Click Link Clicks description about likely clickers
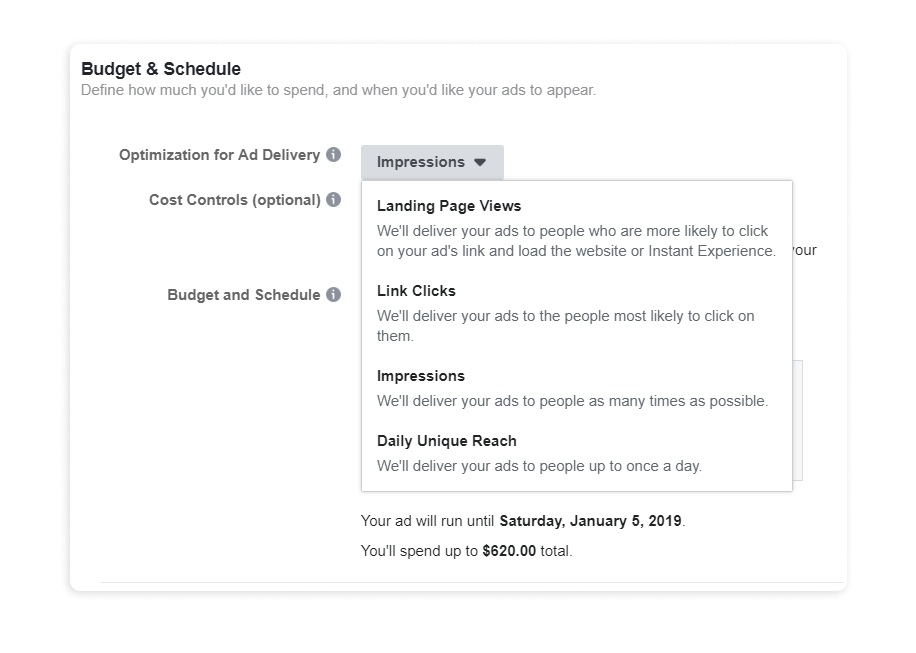This screenshot has width=916, height=653. tap(565, 325)
